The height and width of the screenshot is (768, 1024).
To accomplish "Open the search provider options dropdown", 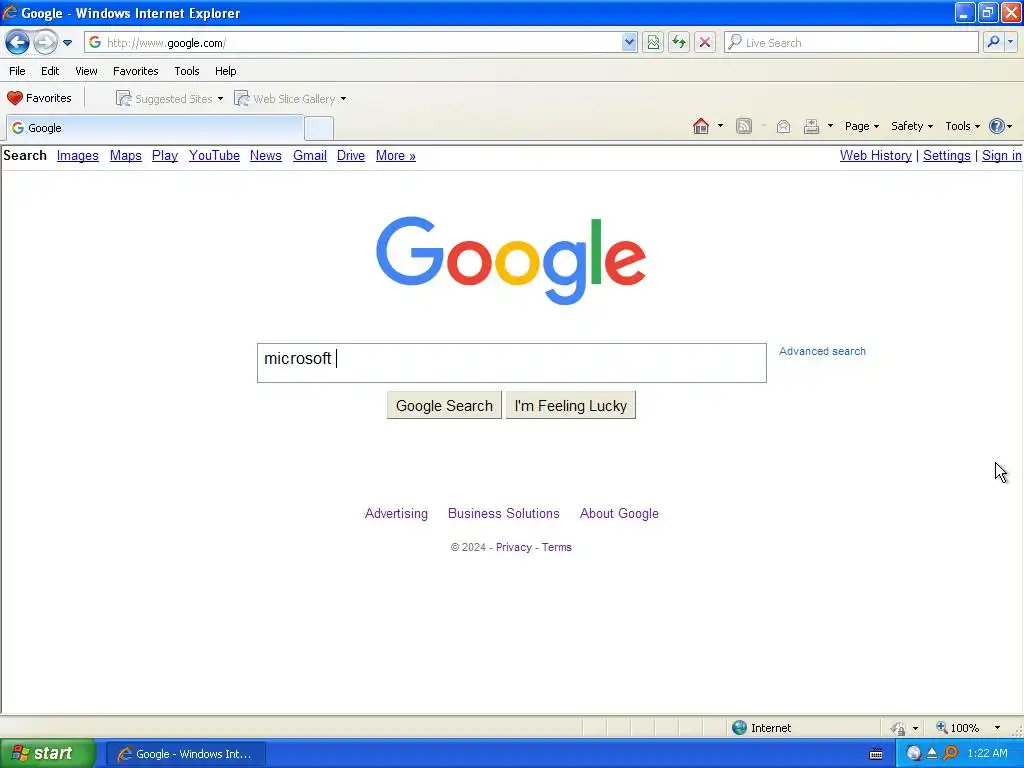I will pyautogui.click(x=1010, y=42).
